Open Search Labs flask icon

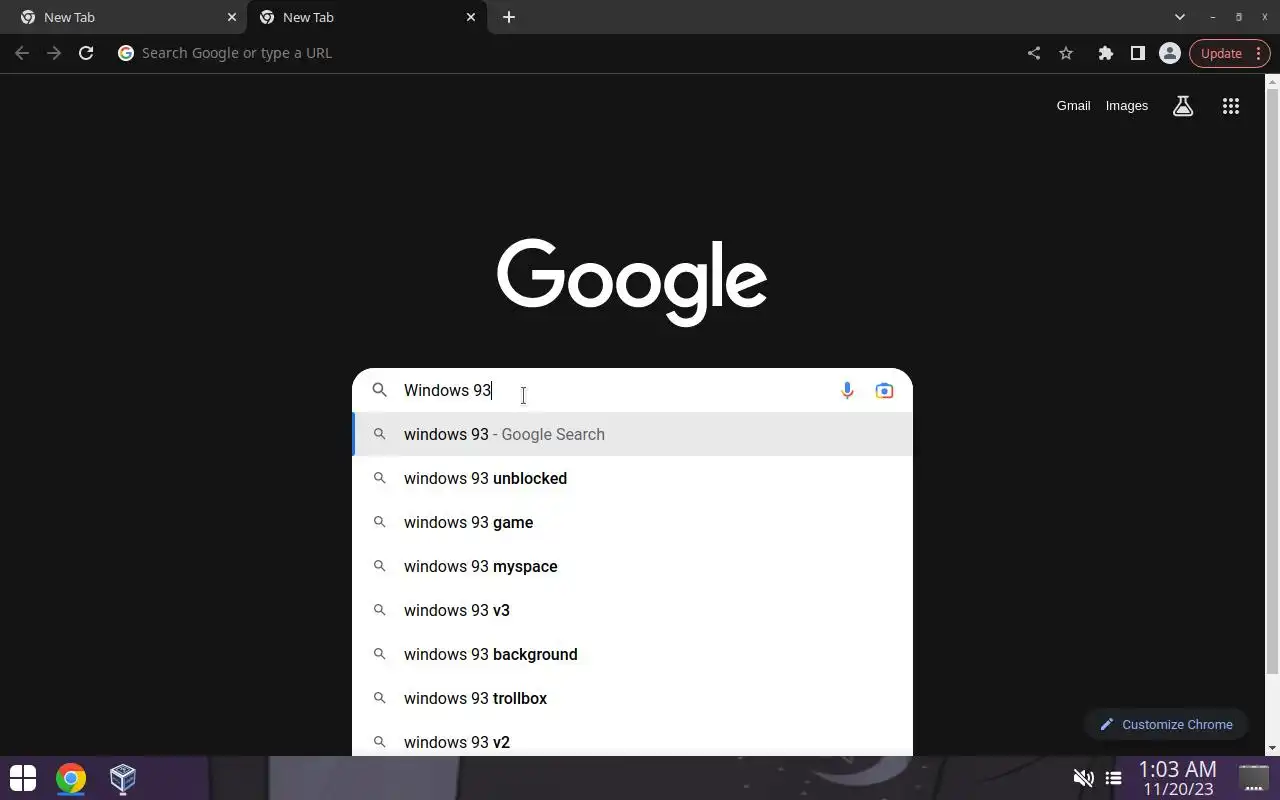(x=1183, y=106)
